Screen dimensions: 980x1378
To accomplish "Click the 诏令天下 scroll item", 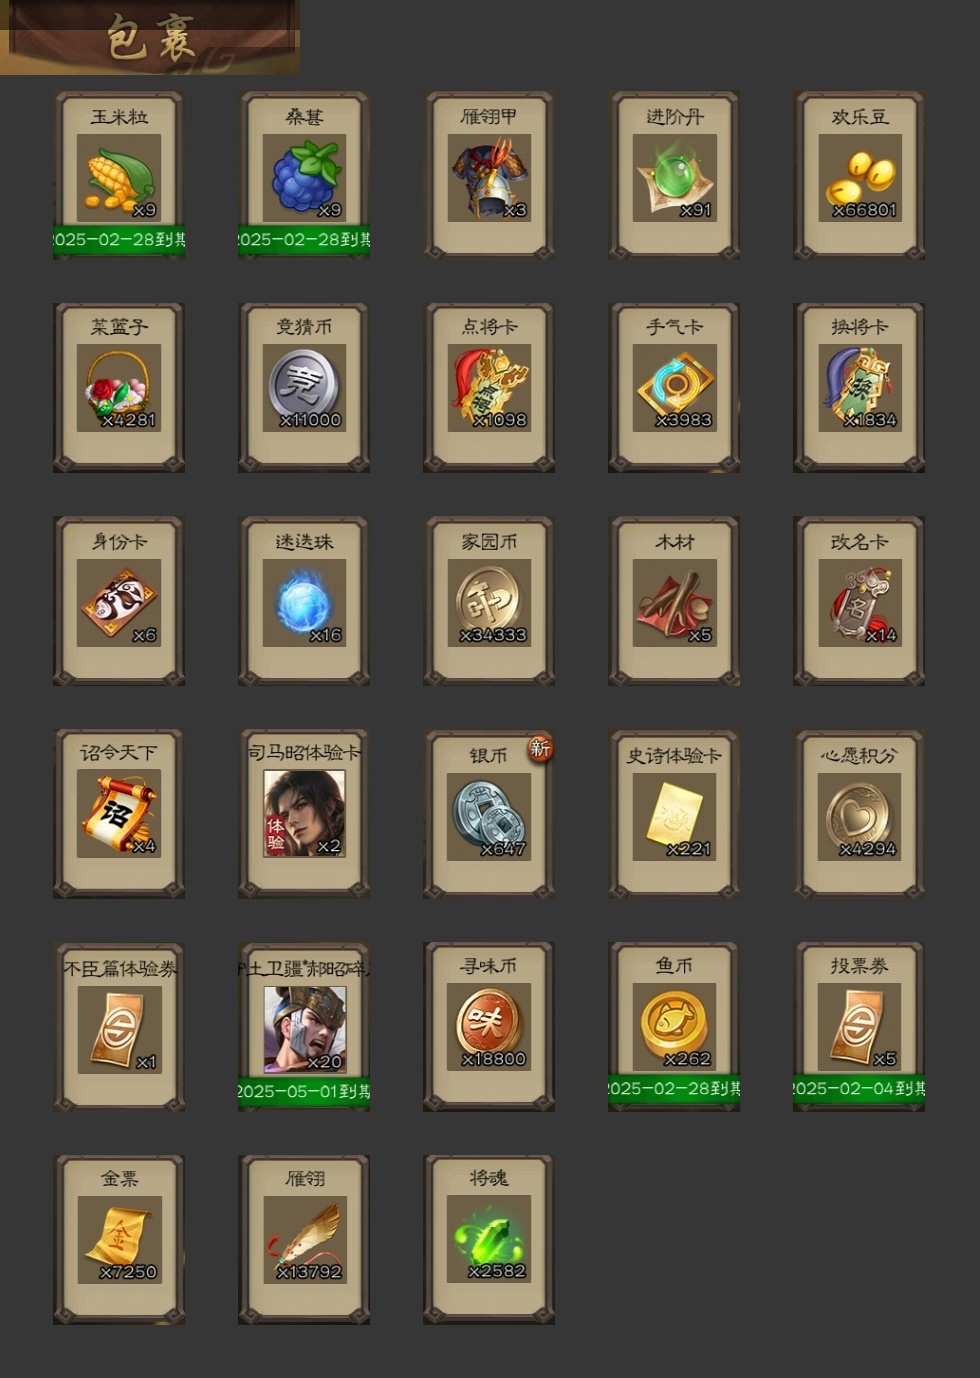I will [x=119, y=814].
